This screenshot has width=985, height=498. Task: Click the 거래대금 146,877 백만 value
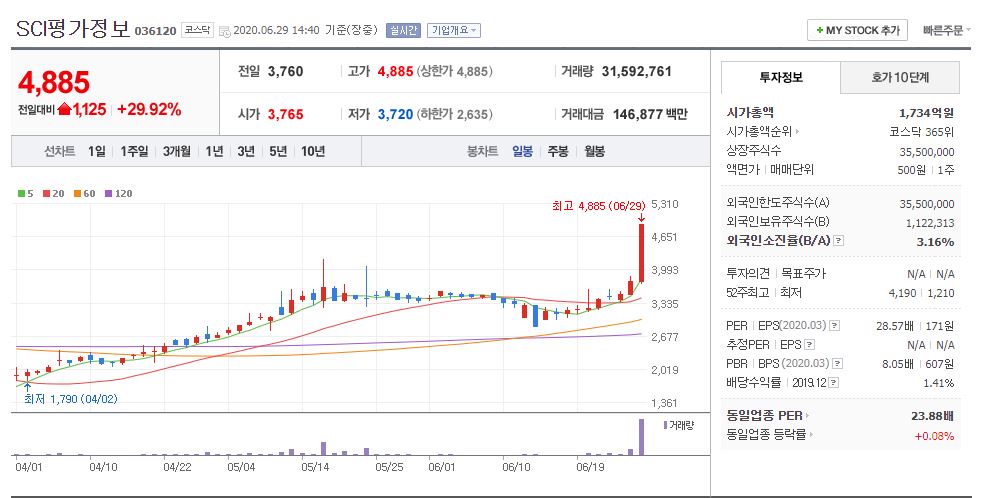click(650, 114)
